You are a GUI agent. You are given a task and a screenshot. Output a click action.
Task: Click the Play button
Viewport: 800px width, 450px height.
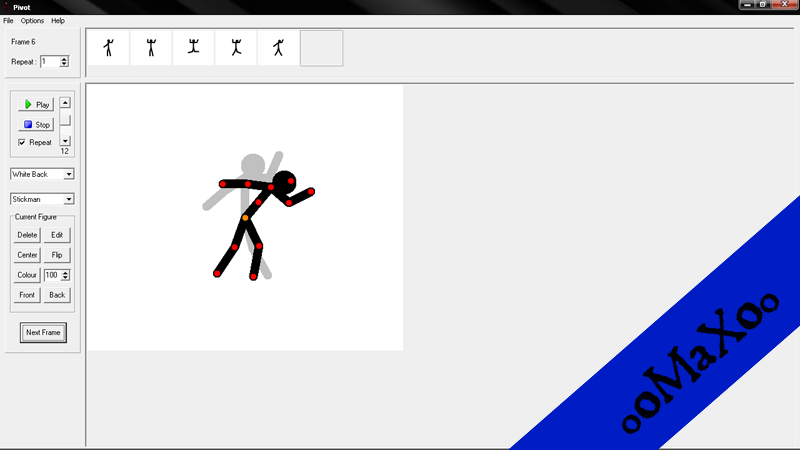(x=36, y=105)
